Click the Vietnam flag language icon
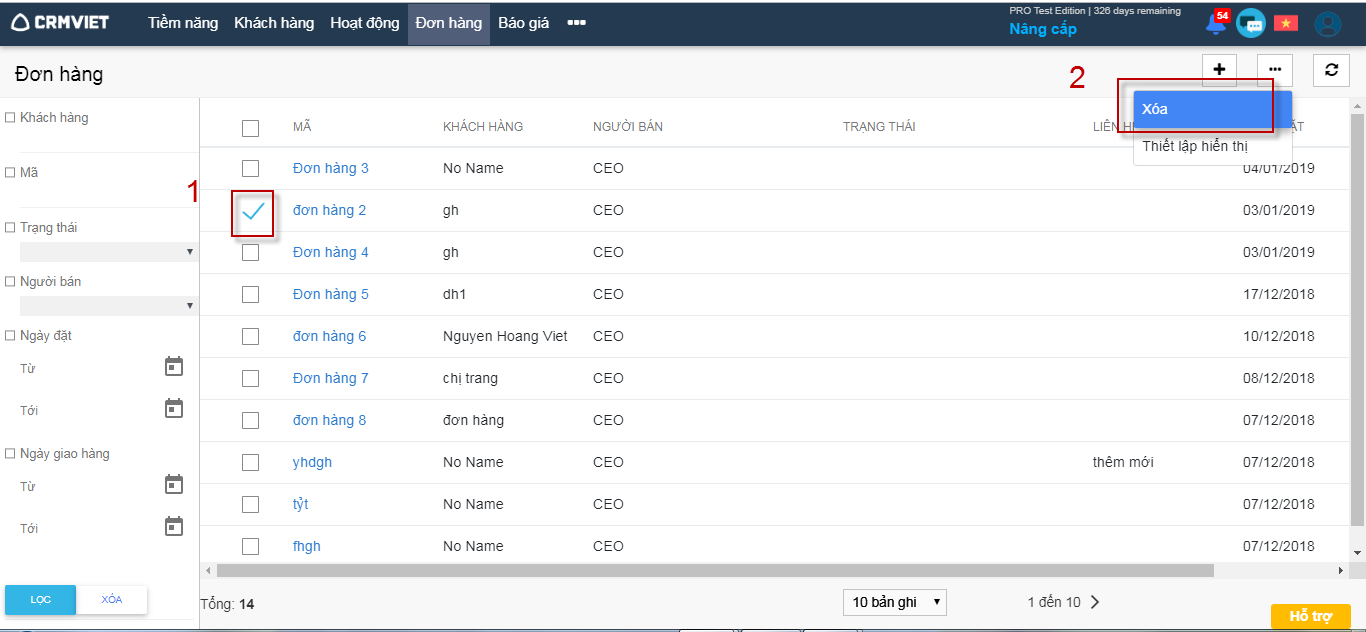 click(1285, 24)
